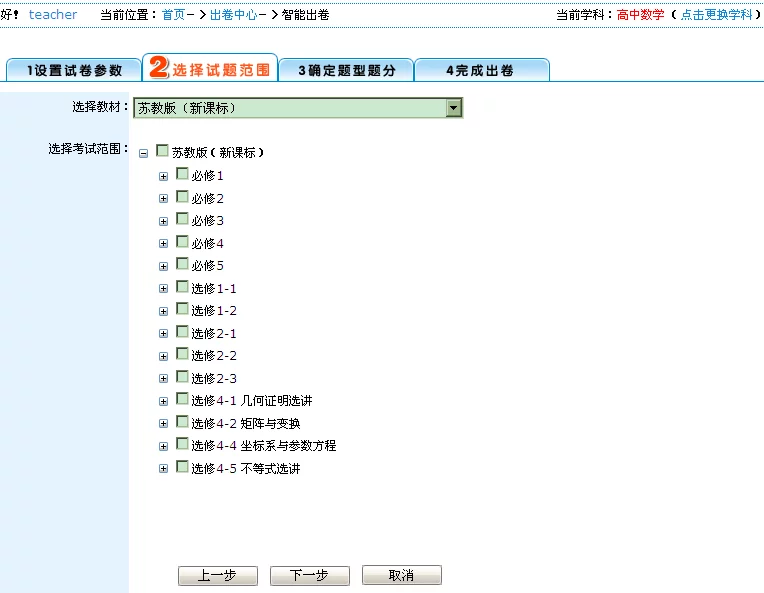Switch to tab 1设置试卷参数
Image resolution: width=764 pixels, height=593 pixels.
(74, 70)
